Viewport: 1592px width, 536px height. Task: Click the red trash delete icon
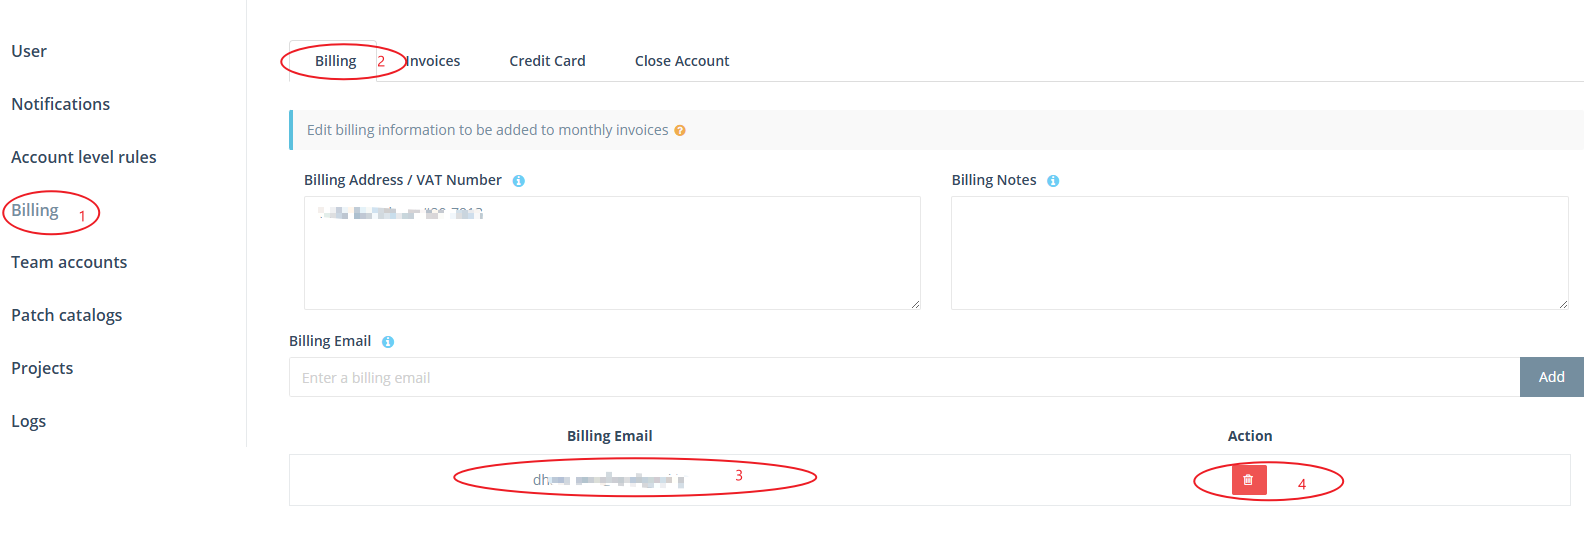[x=1248, y=480]
